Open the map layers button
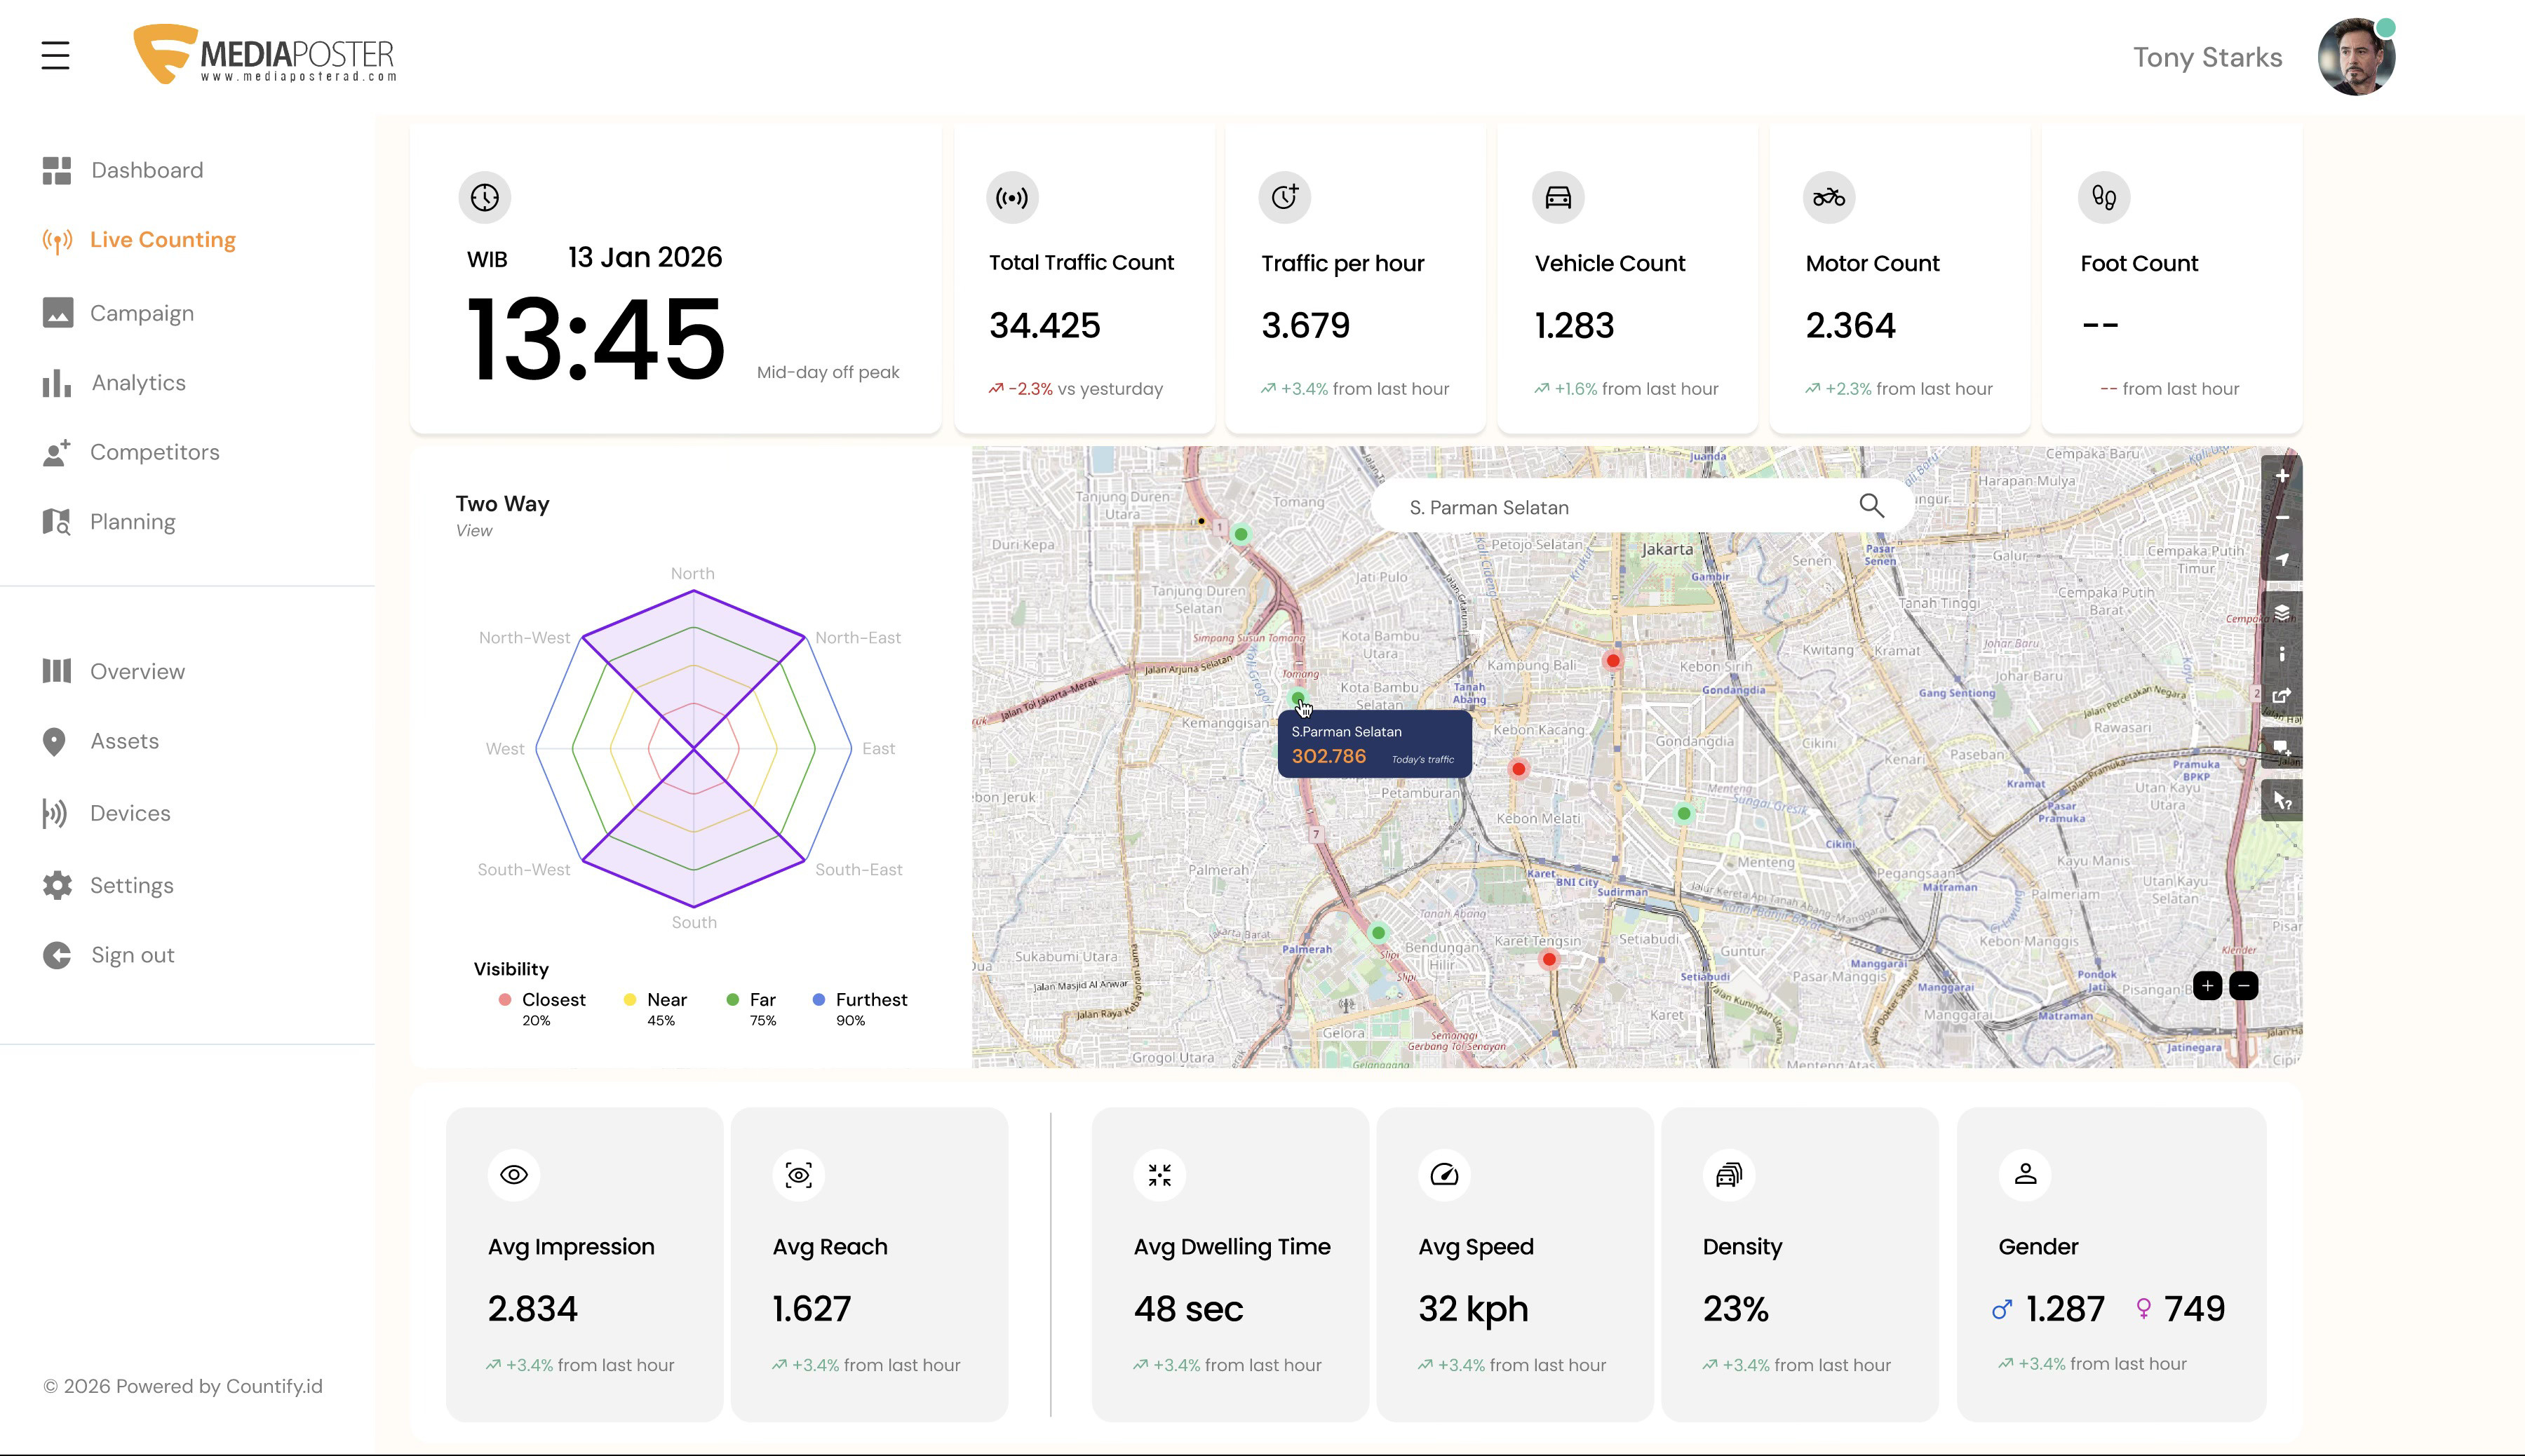The height and width of the screenshot is (1456, 2525). coord(2282,612)
